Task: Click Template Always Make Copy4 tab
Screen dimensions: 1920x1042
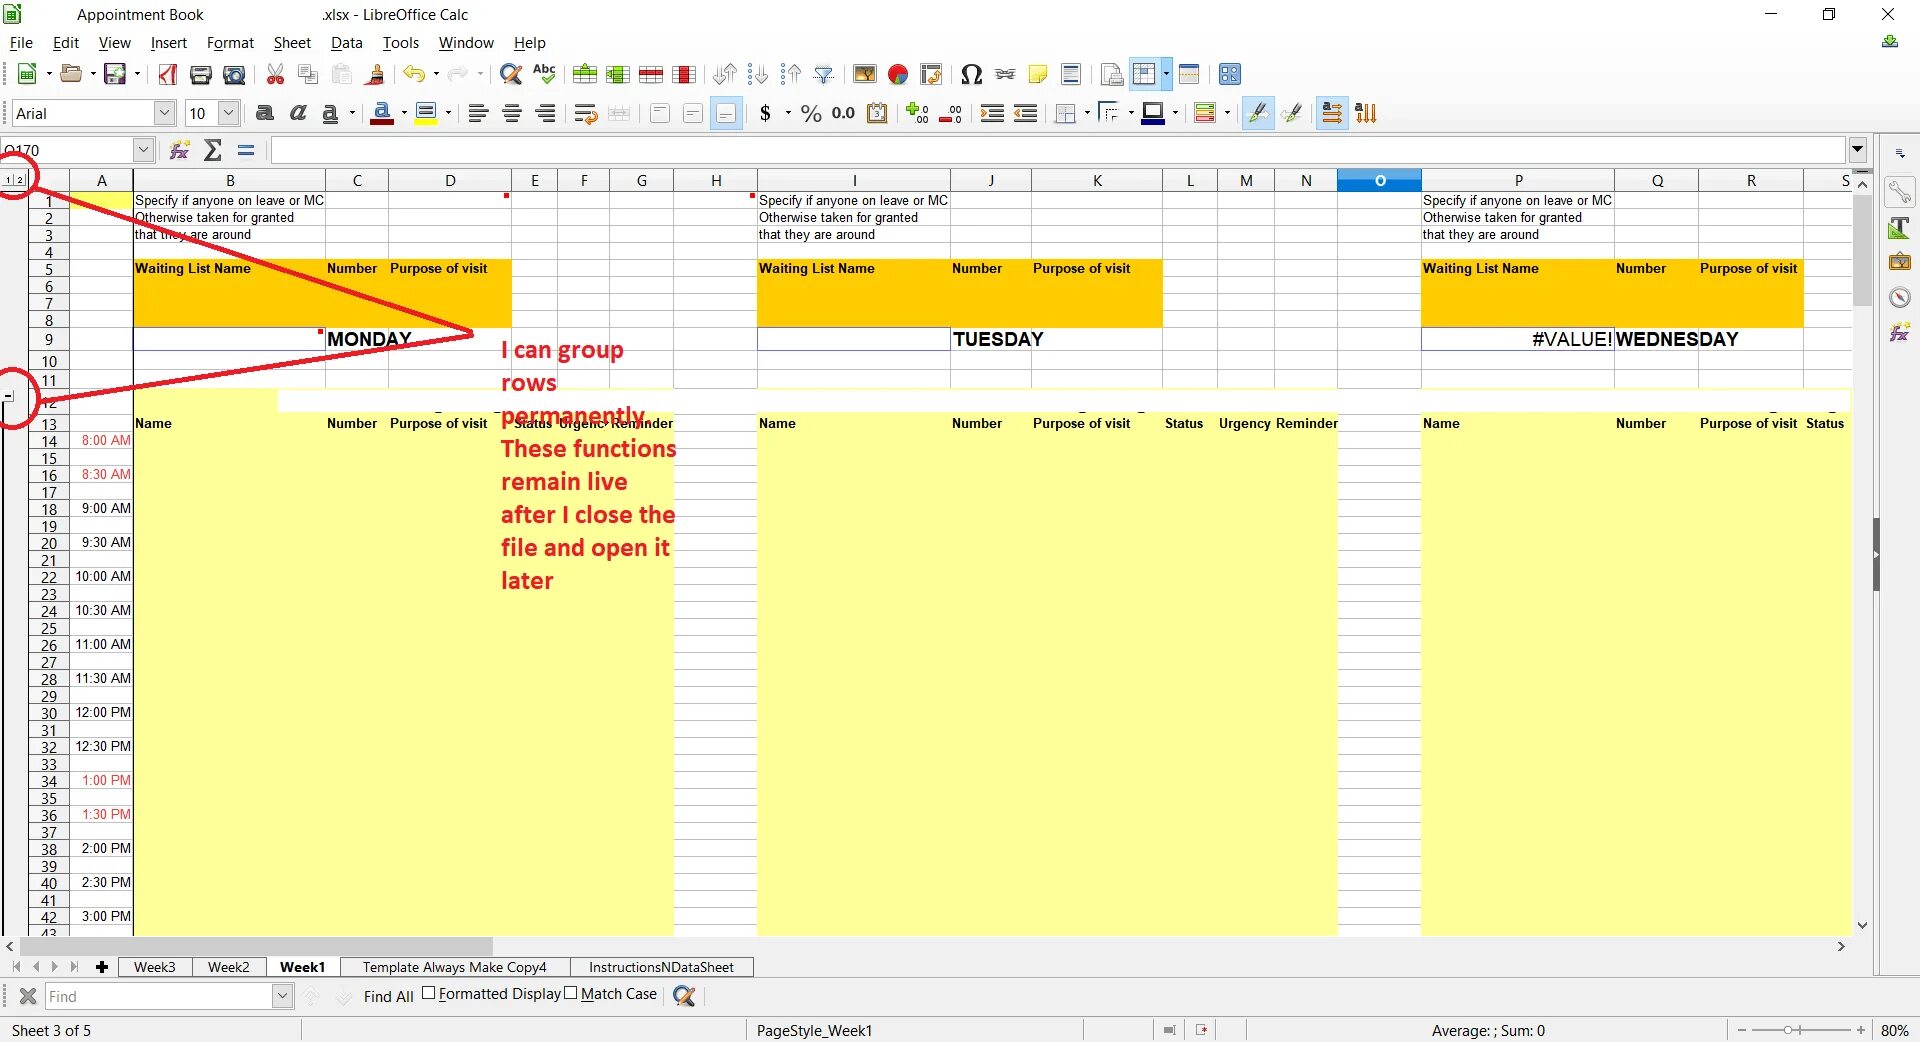Action: (x=454, y=967)
